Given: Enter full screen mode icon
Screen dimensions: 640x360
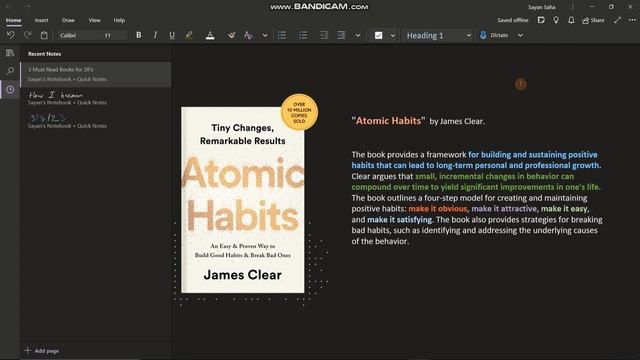Looking at the screenshot, I should coord(618,20).
